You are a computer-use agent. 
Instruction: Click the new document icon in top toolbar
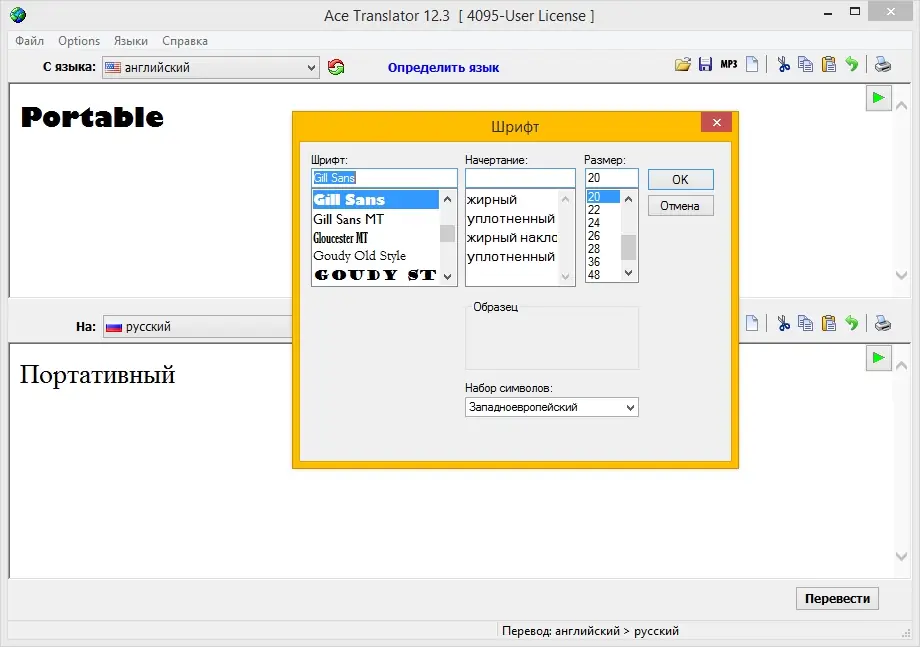pos(752,65)
